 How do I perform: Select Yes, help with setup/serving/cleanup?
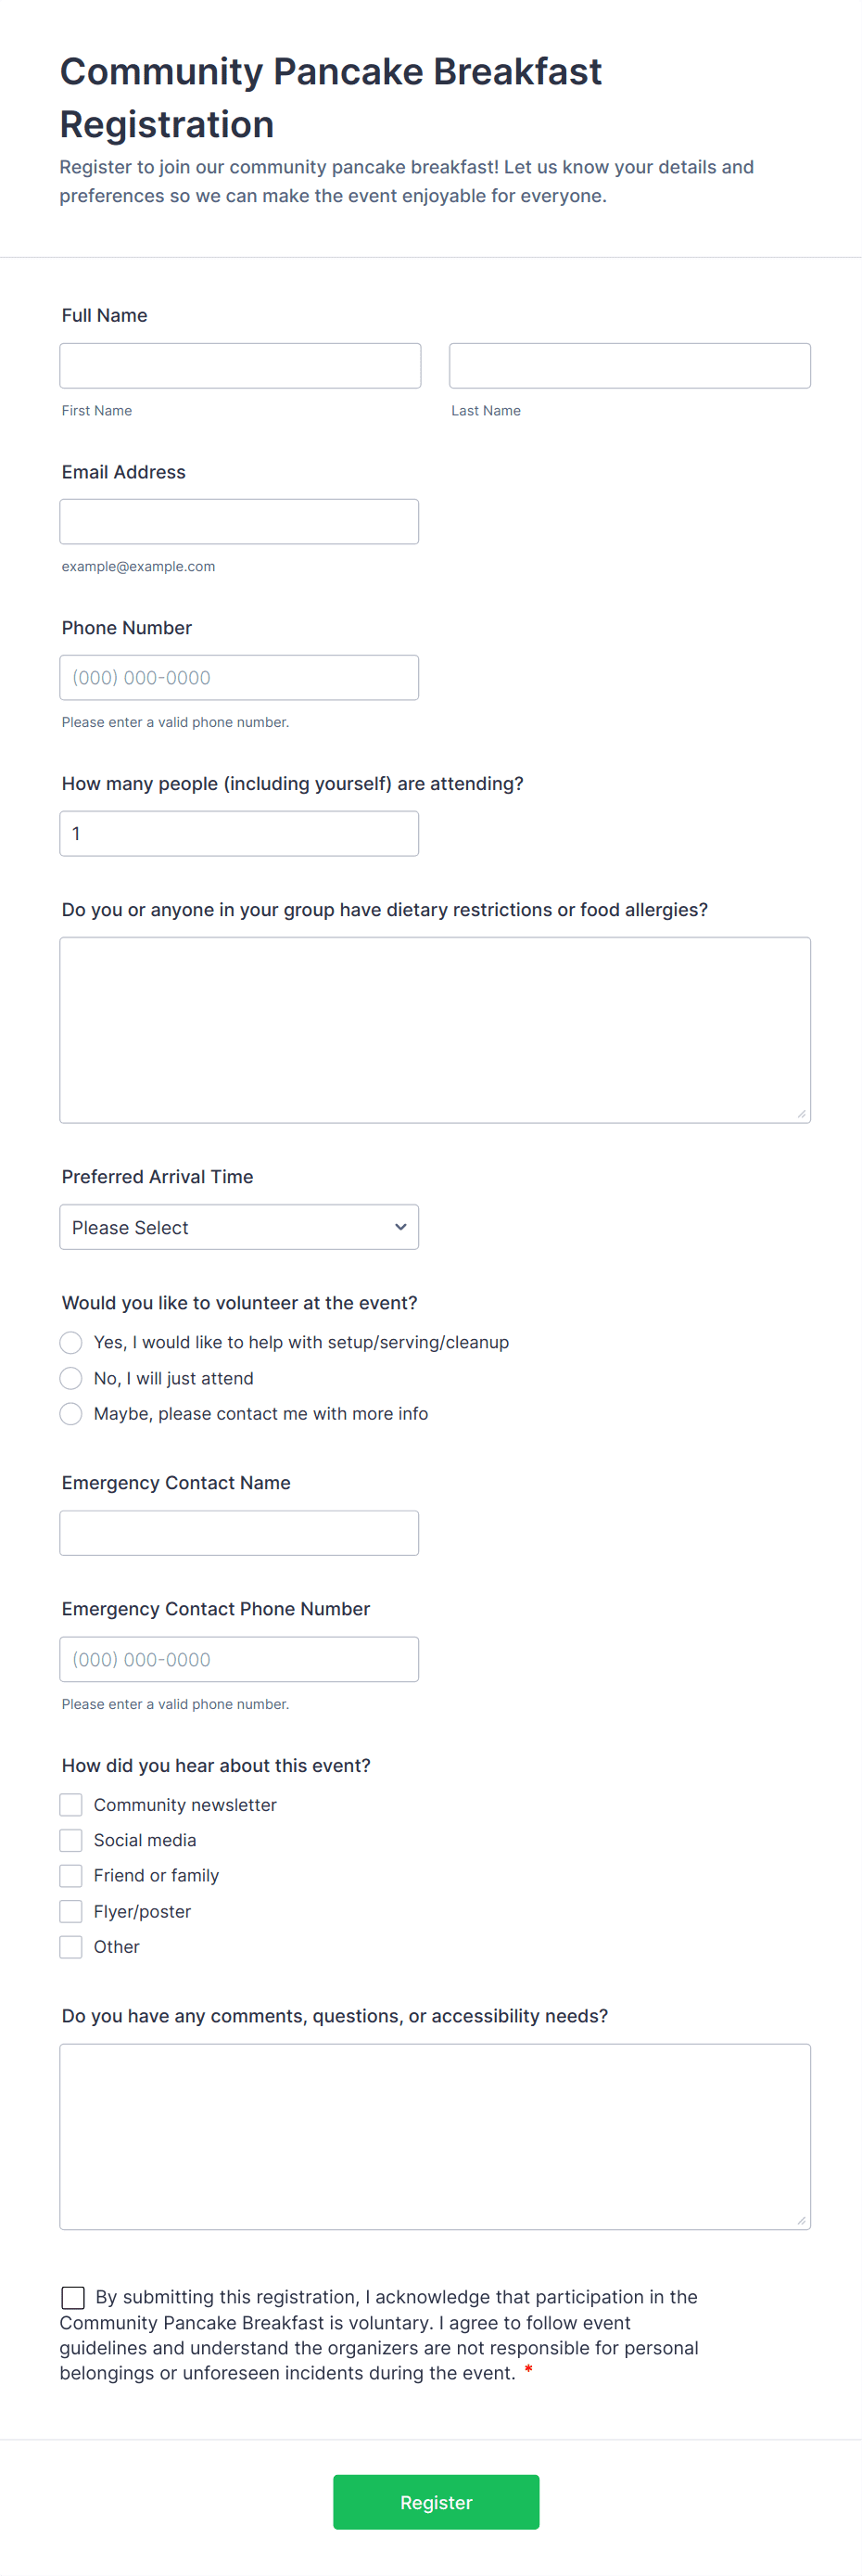point(71,1342)
